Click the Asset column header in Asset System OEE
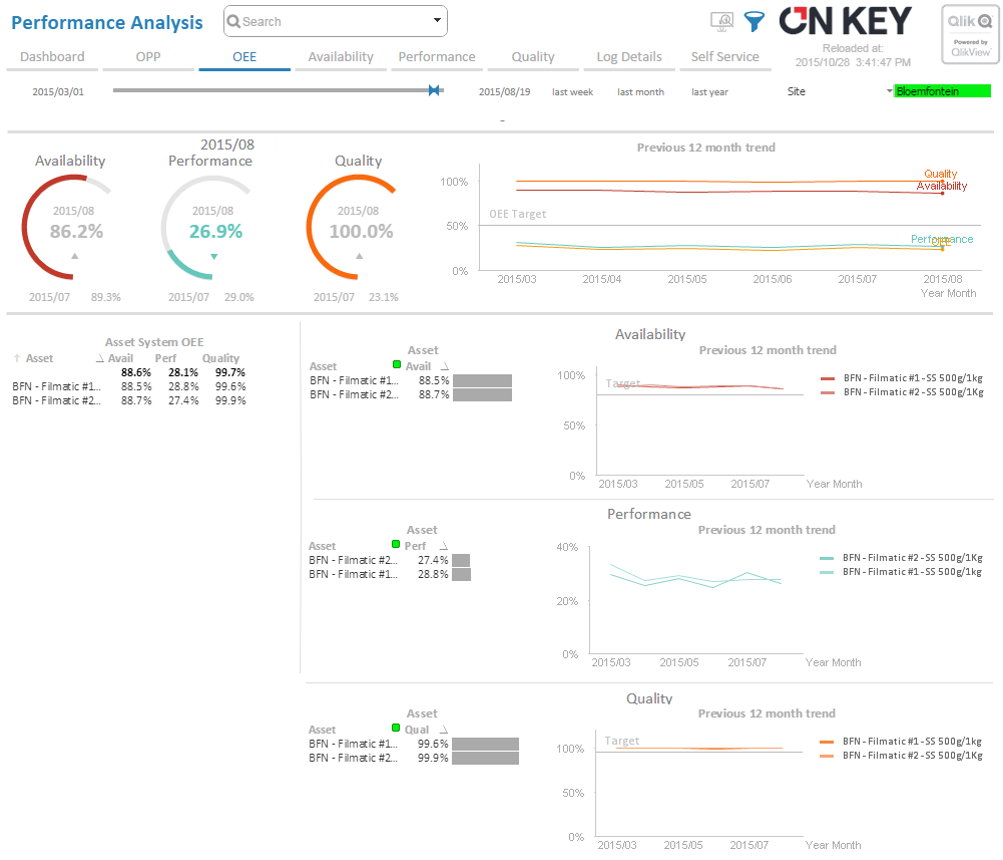Screen dimensions: 1003x860 pos(39,358)
